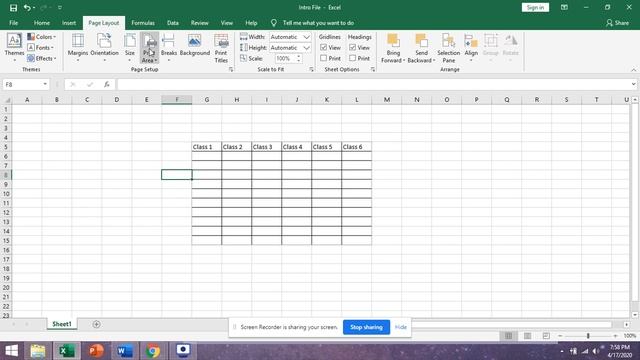Switch to the Review tab

coord(200,23)
